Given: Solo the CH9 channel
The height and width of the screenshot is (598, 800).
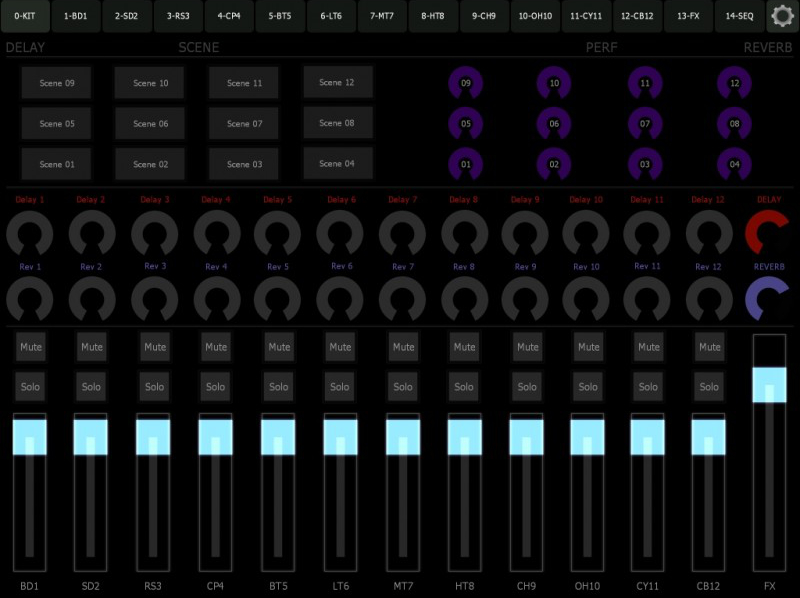Looking at the screenshot, I should tap(525, 386).
